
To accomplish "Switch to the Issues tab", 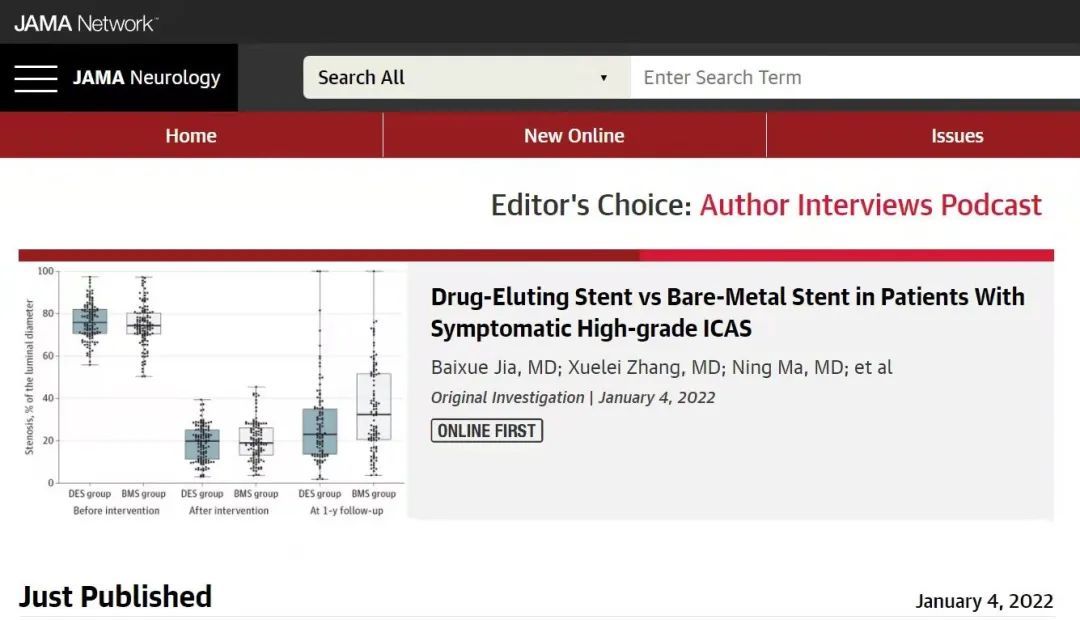I will [957, 136].
